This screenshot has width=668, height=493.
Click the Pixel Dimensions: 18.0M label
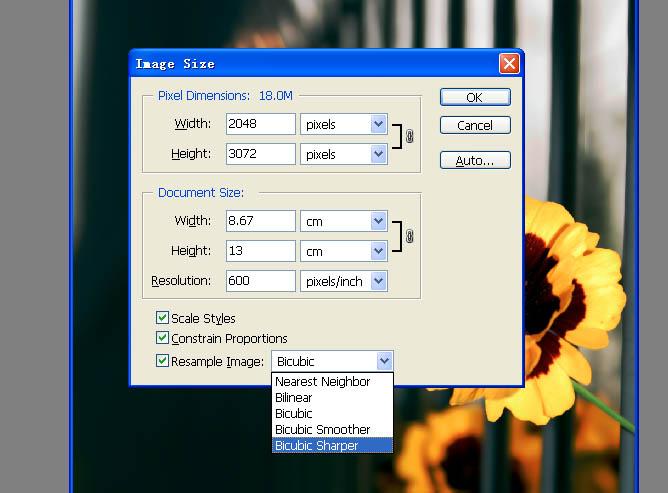225,95
